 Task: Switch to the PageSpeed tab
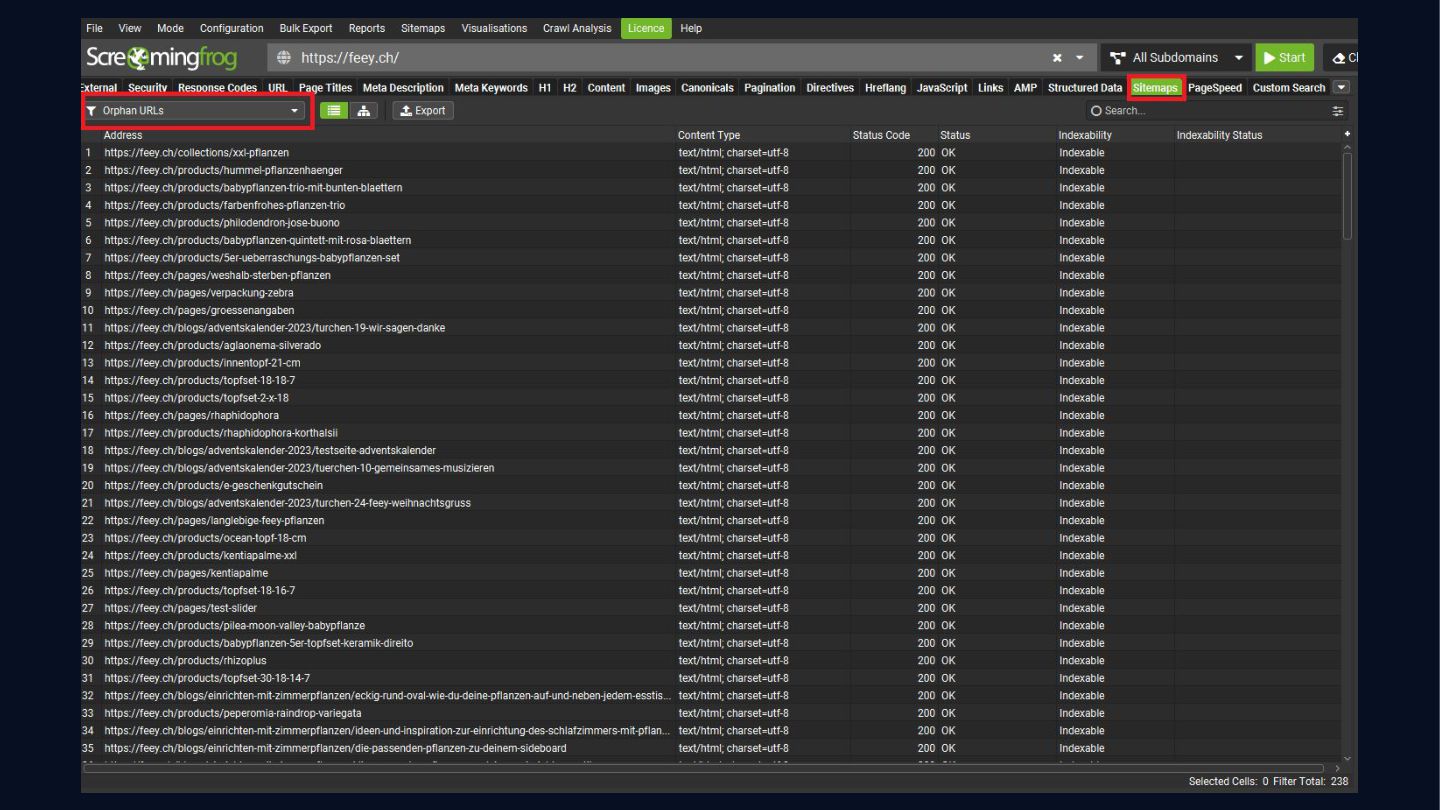click(x=1214, y=88)
